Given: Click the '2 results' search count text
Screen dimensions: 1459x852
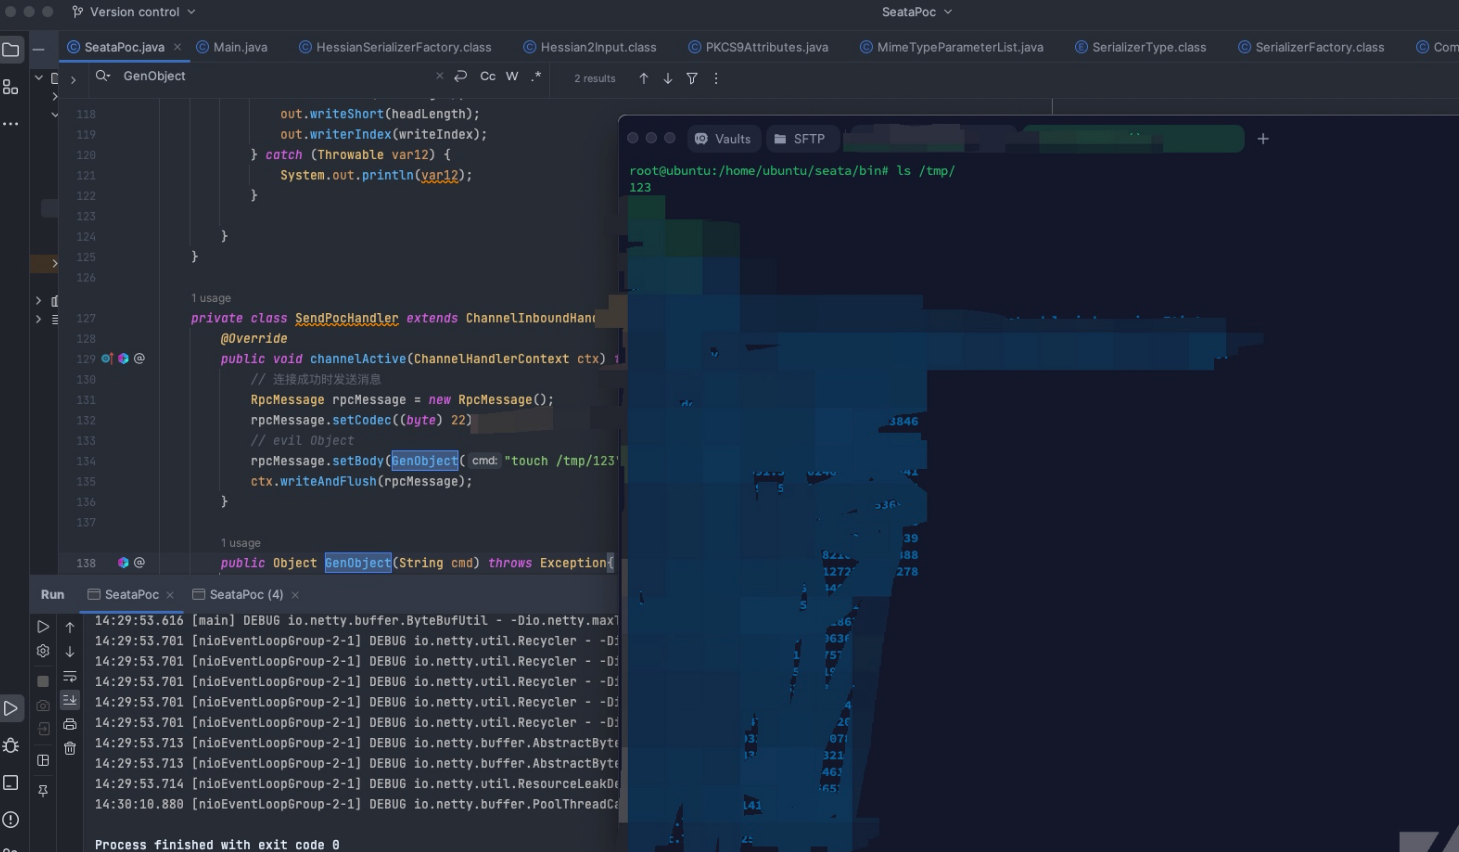Looking at the screenshot, I should pos(595,78).
